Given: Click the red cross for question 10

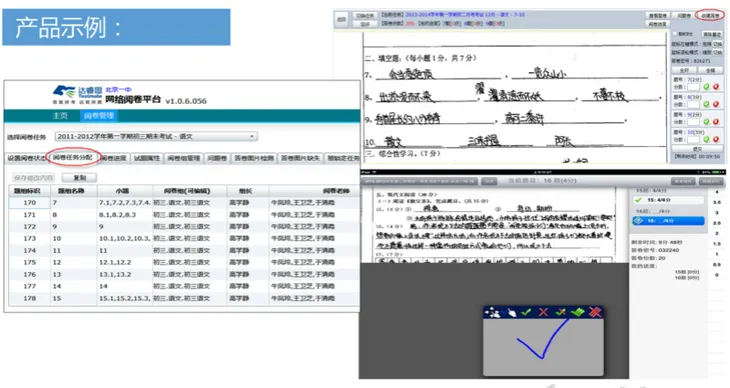Looking at the screenshot, I should pyautogui.click(x=716, y=139).
